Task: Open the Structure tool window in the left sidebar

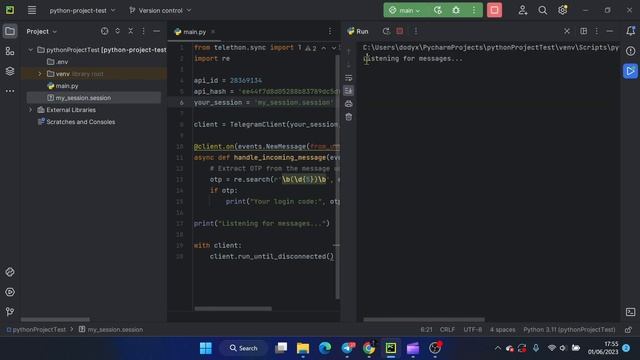Action: 10,51
